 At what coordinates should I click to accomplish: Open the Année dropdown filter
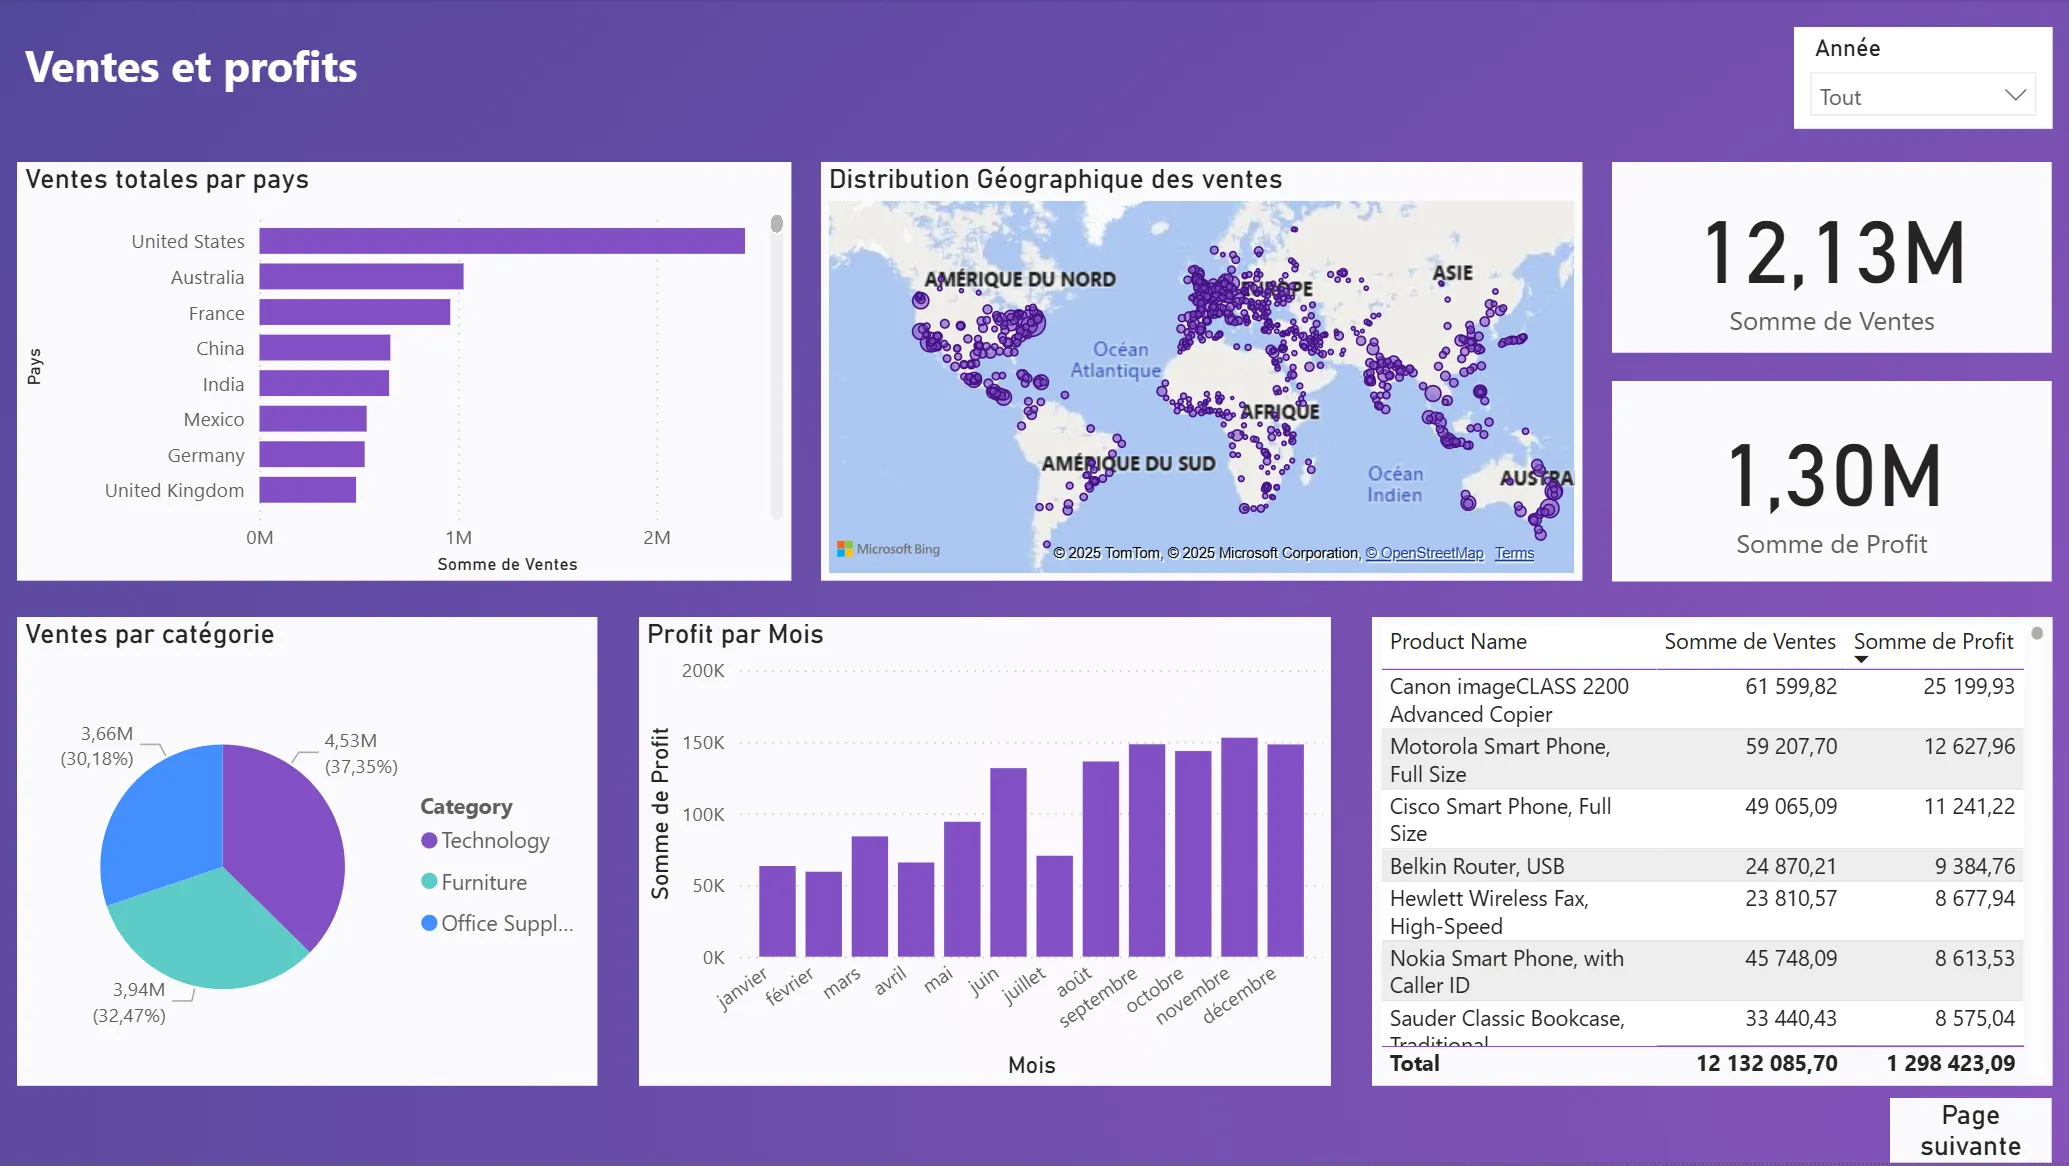point(1921,95)
